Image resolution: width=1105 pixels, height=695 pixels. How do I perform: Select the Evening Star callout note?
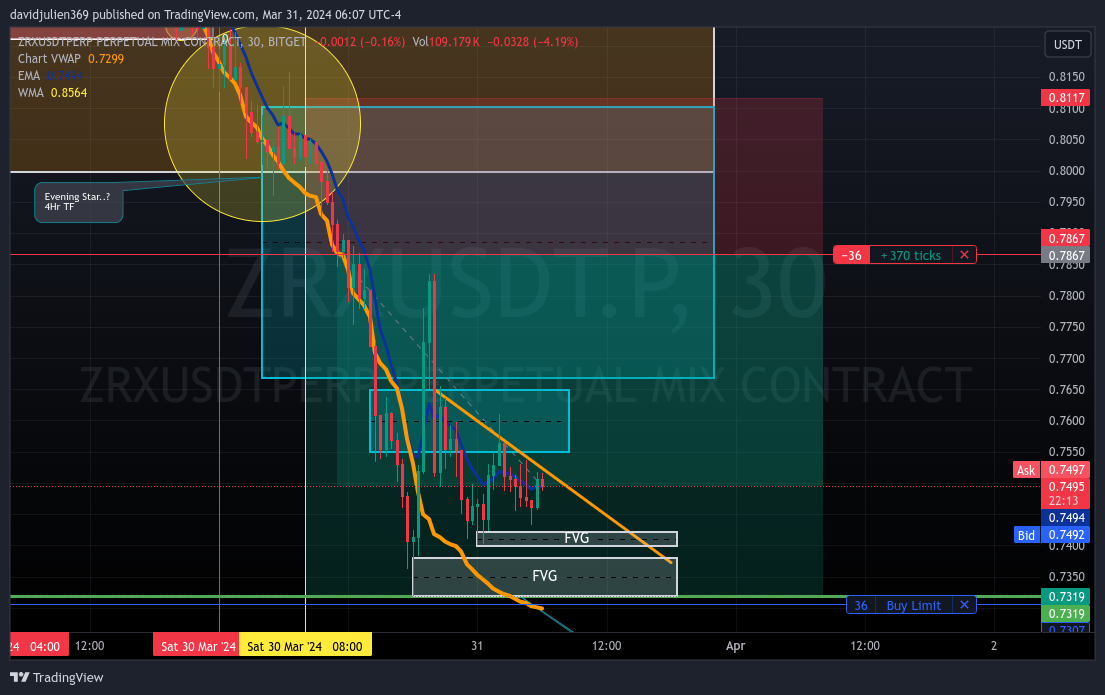coord(78,202)
